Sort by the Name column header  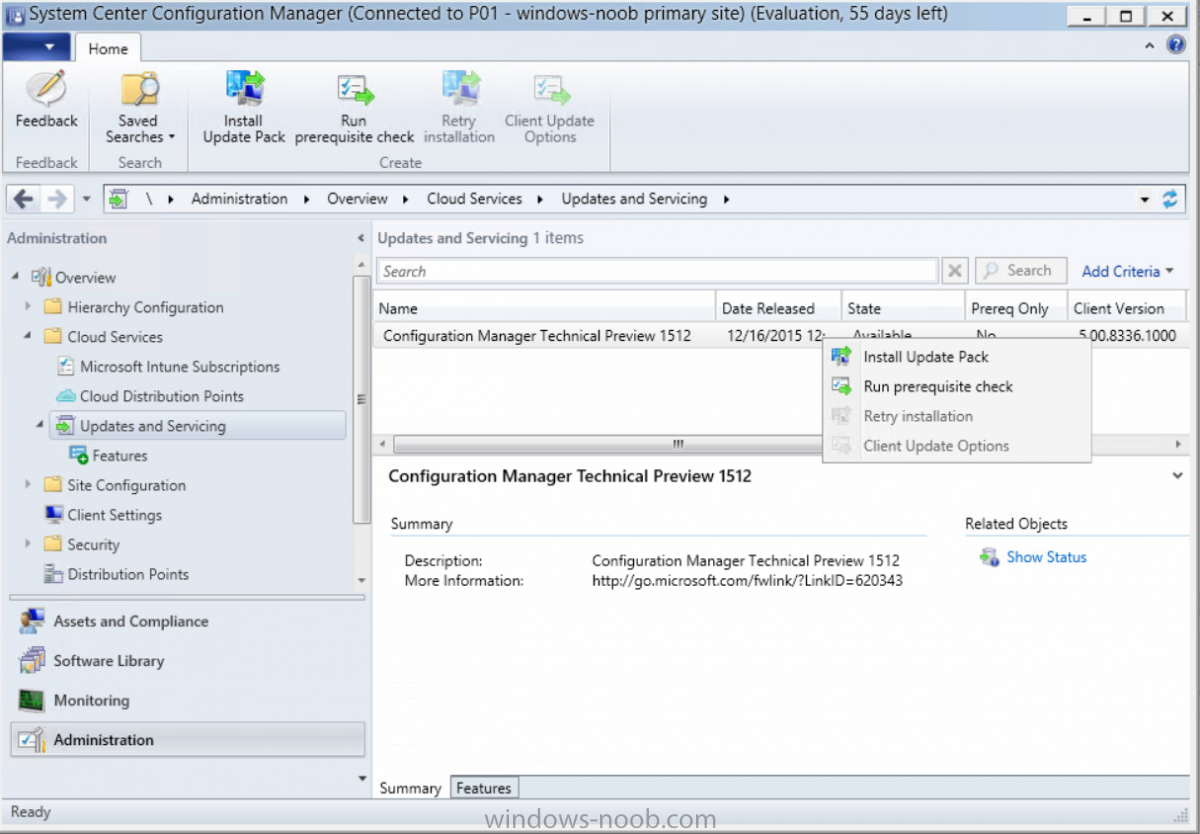pos(545,308)
